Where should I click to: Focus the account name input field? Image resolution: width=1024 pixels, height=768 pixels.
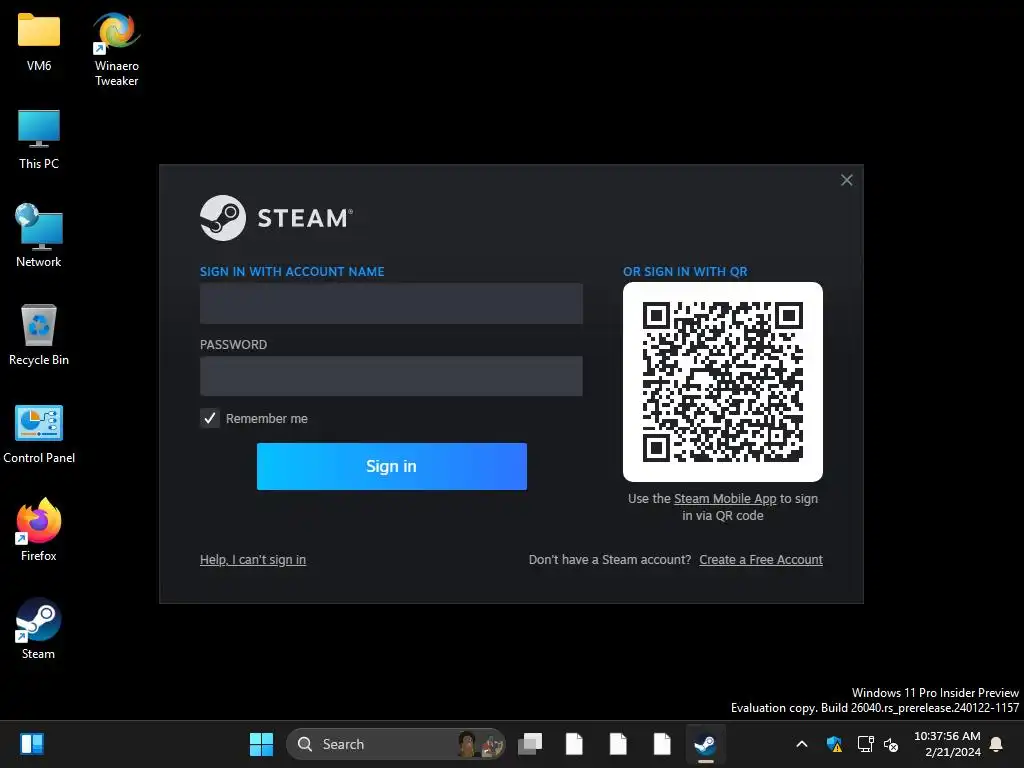click(x=391, y=304)
